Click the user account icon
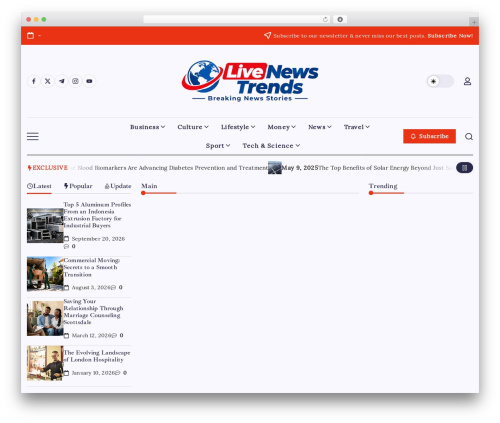Screen dimensions: 500x423 coord(467,81)
